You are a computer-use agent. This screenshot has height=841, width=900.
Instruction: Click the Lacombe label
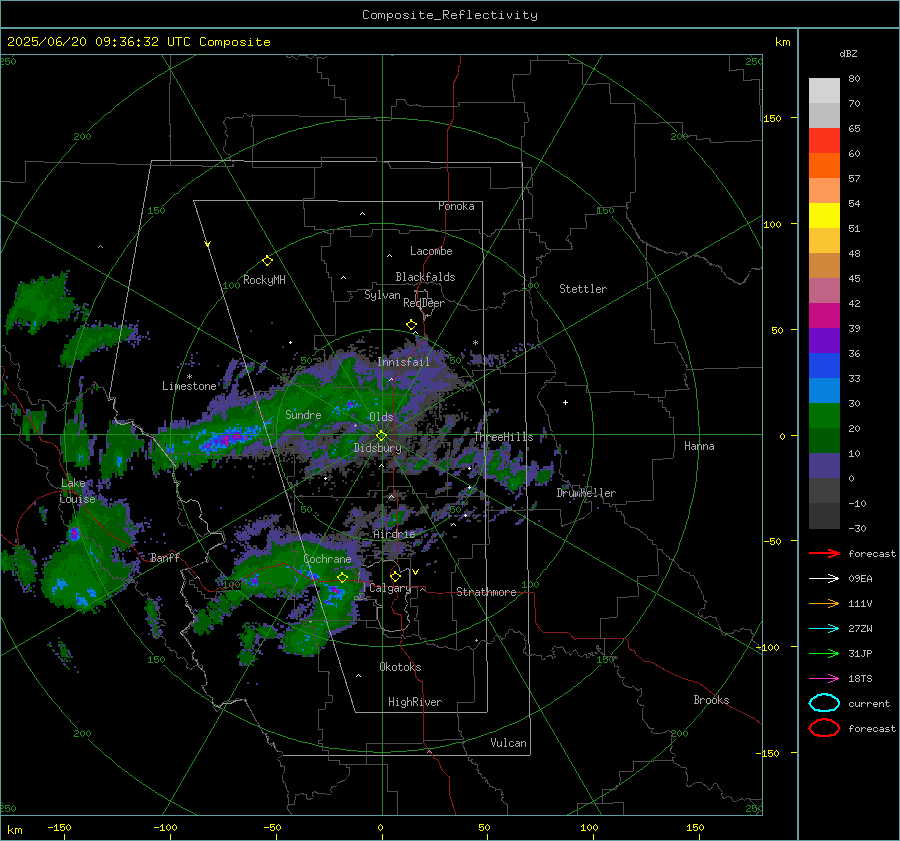tap(431, 251)
